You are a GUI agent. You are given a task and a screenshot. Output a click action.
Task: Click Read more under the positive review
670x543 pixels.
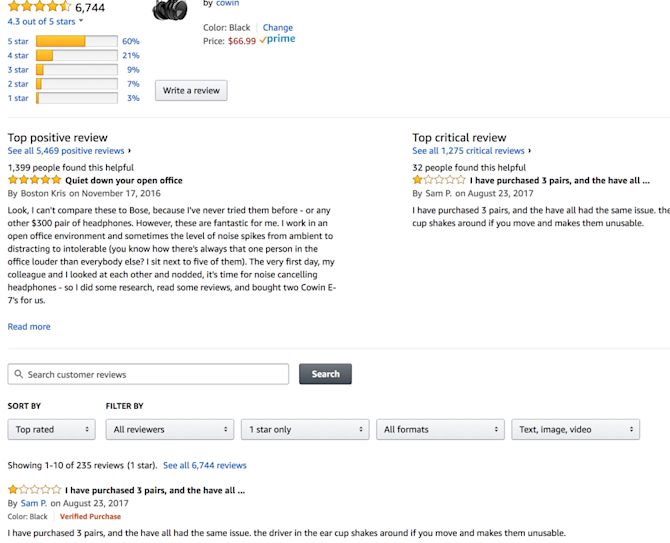(29, 326)
